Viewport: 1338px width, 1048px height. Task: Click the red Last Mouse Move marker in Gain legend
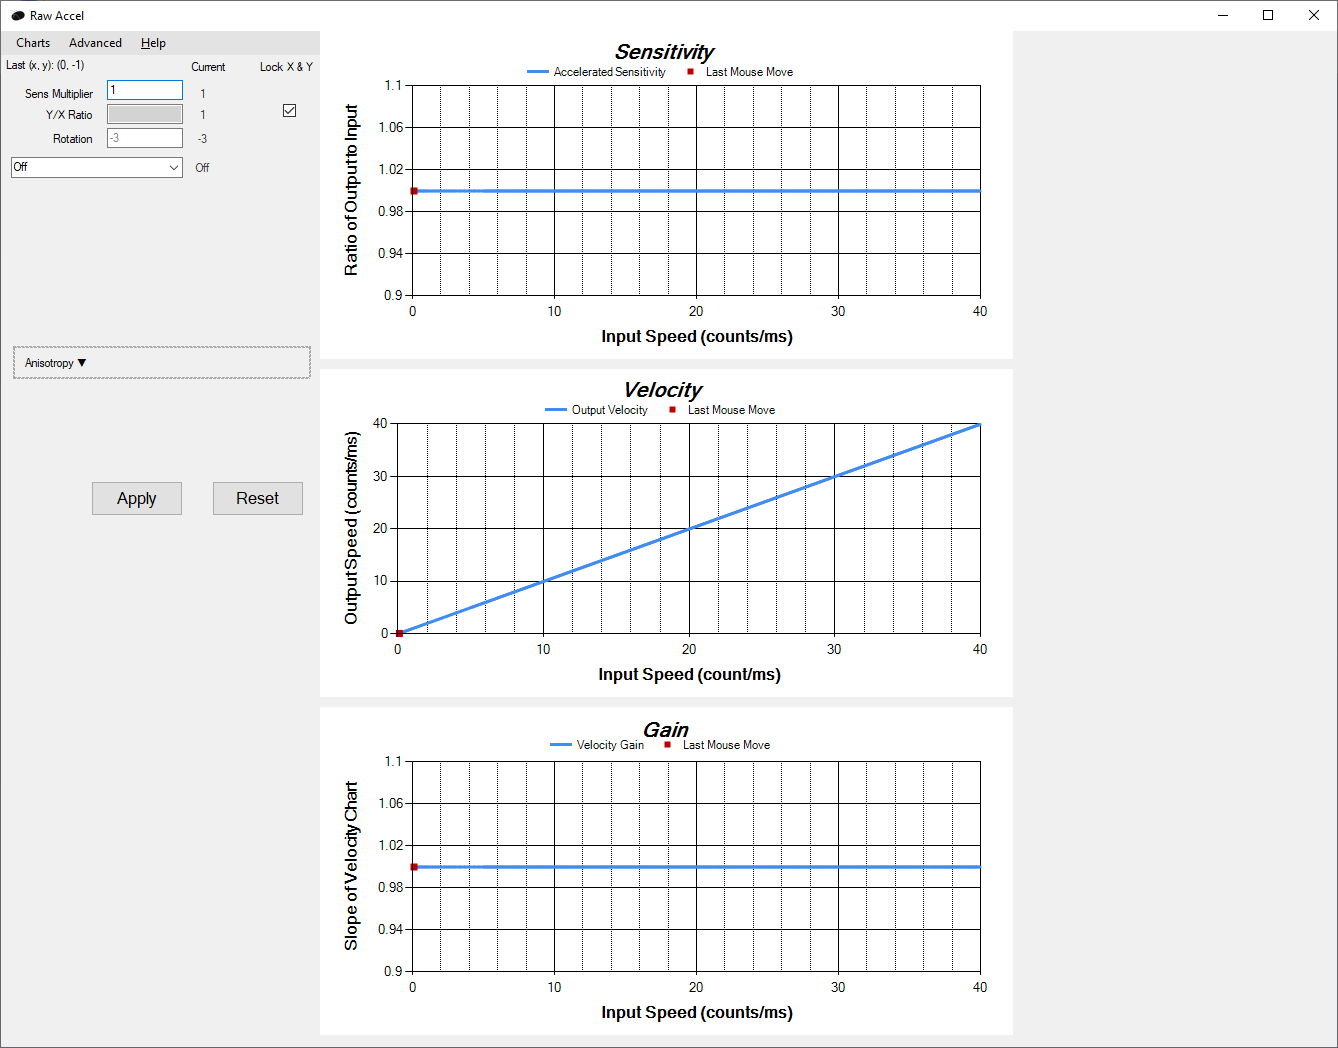(667, 745)
